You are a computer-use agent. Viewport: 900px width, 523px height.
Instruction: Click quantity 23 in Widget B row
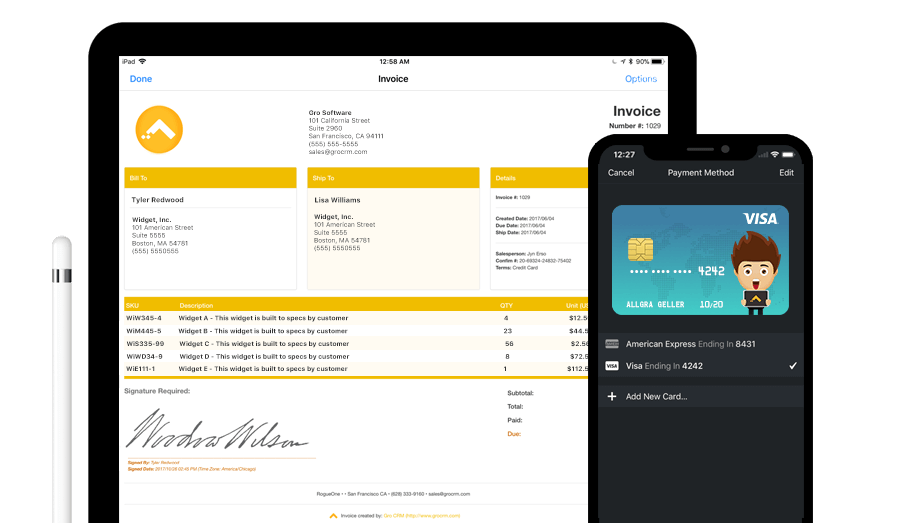point(507,331)
